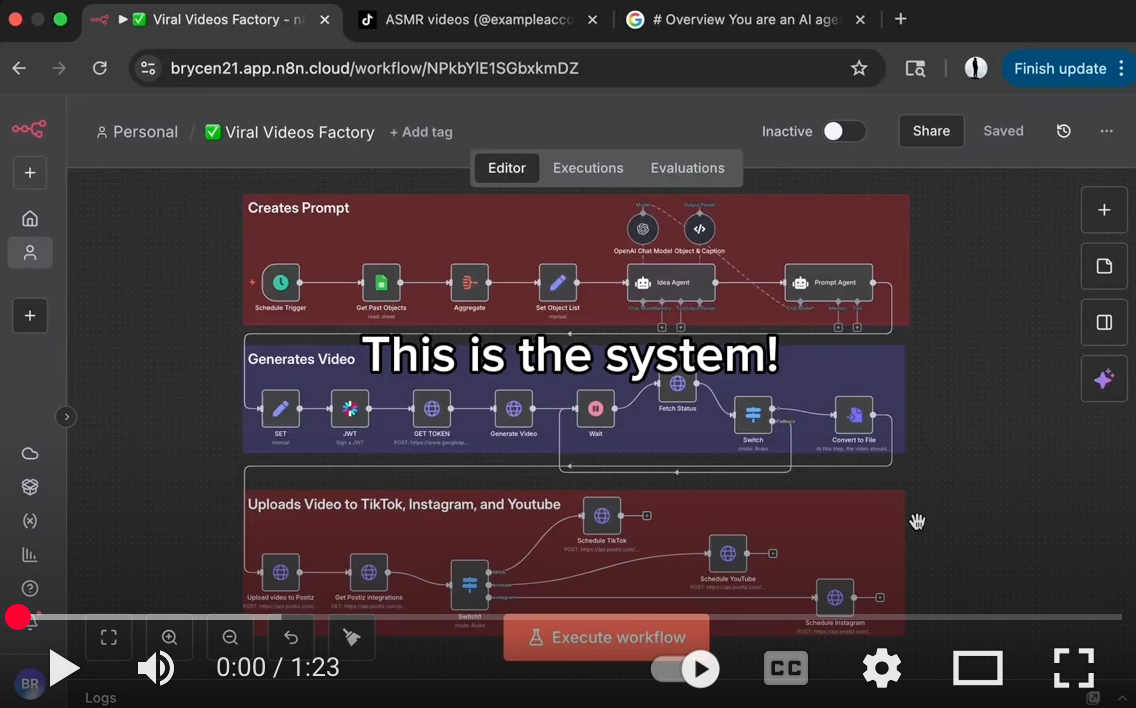The width and height of the screenshot is (1136, 708).
Task: Click the Schedule Trigger node
Action: [x=281, y=283]
